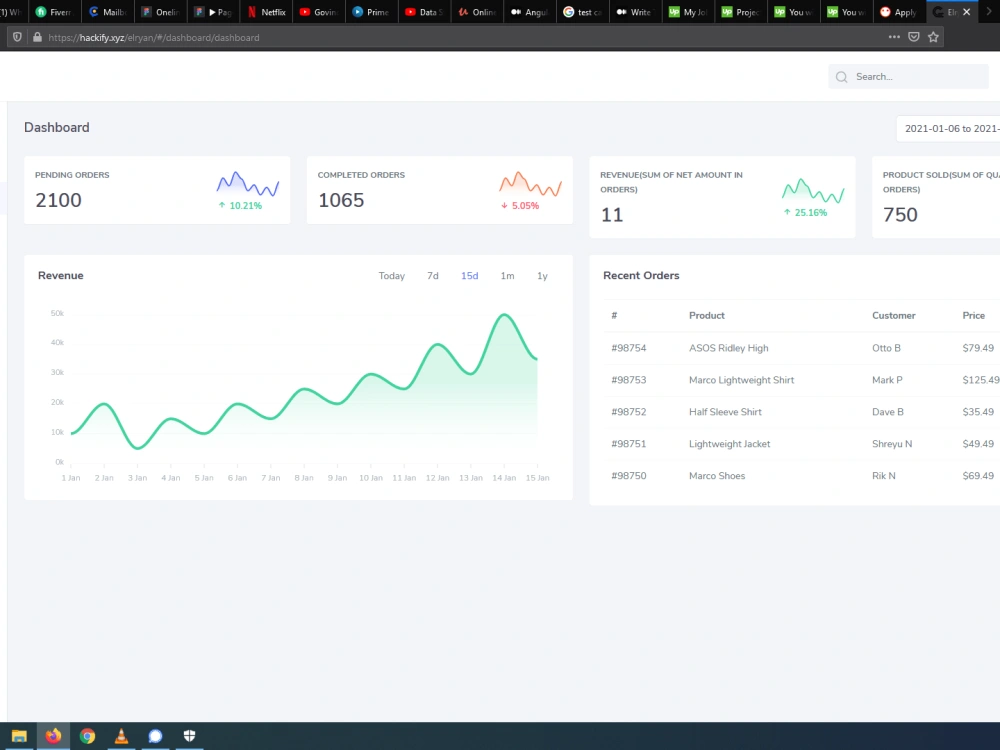The width and height of the screenshot is (1000, 750).
Task: Select the 7d revenue range
Action: [432, 276]
